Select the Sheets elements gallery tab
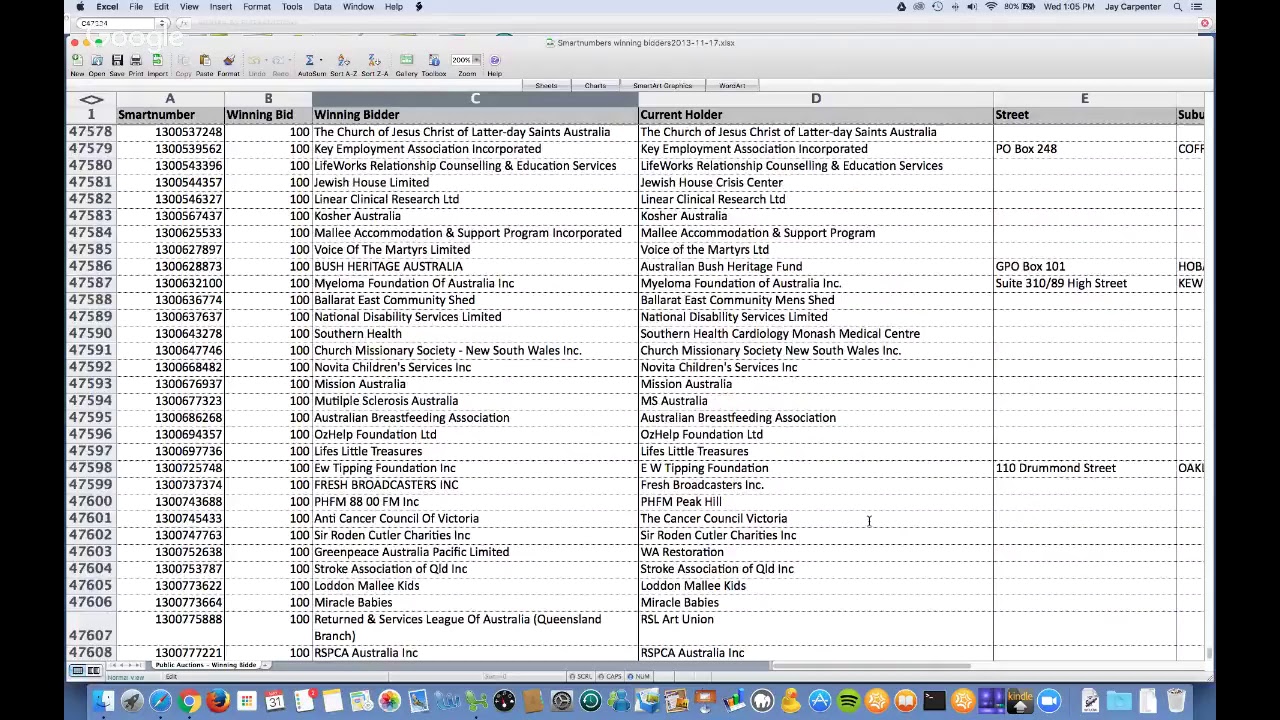 point(546,86)
